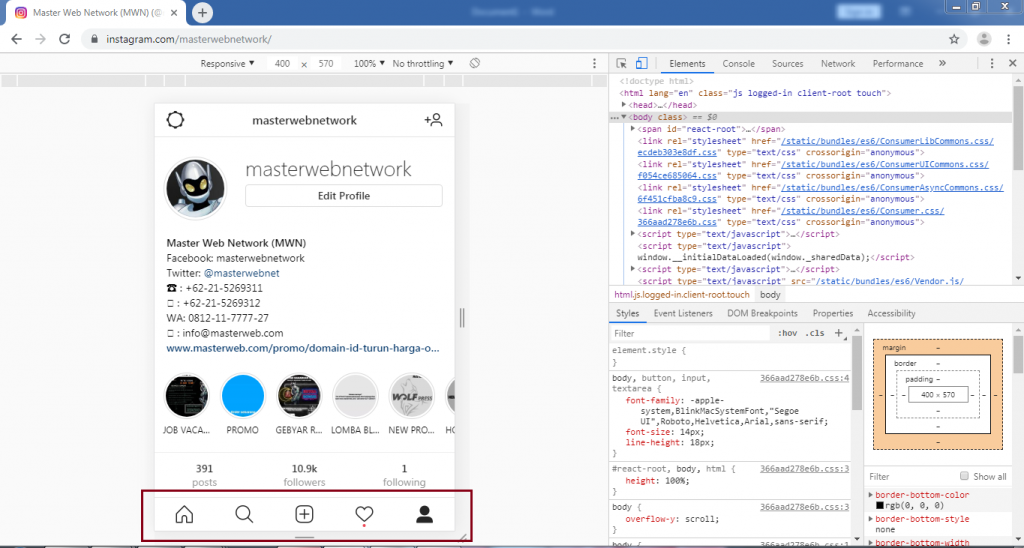Click the rotate device orientation icon
This screenshot has width=1024, height=548.
point(475,63)
